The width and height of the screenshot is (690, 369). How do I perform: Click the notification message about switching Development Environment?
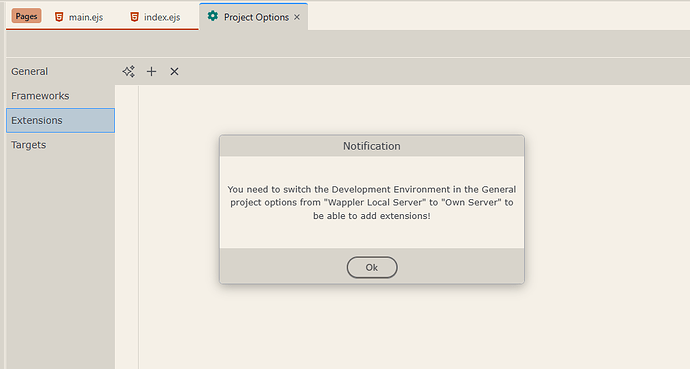click(372, 202)
